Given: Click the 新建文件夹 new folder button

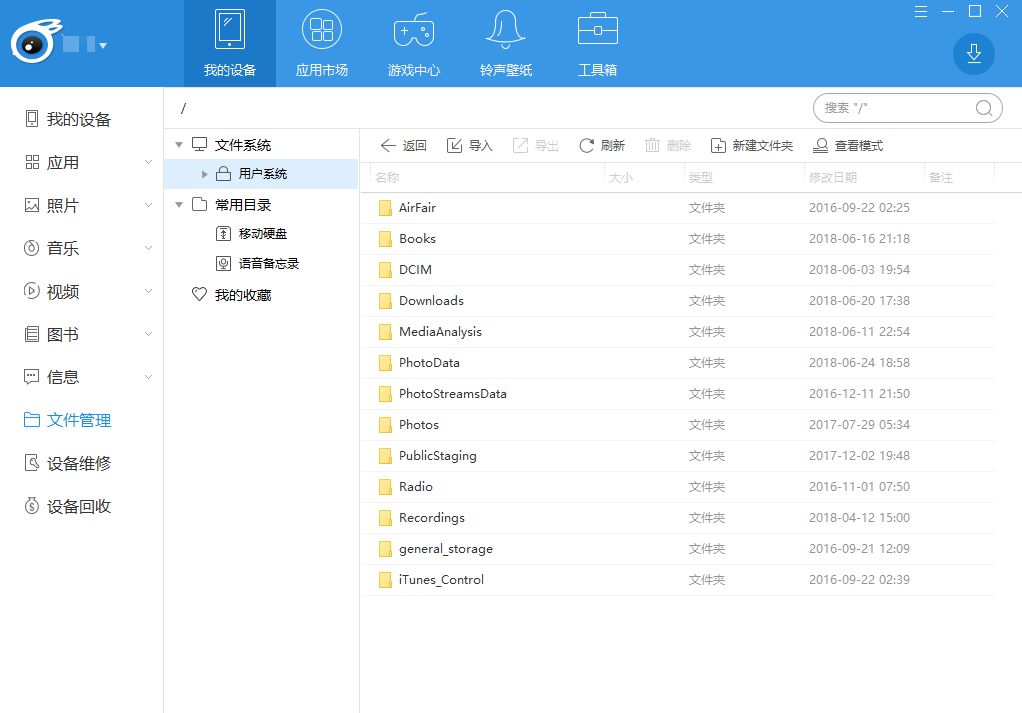Looking at the screenshot, I should tap(752, 145).
